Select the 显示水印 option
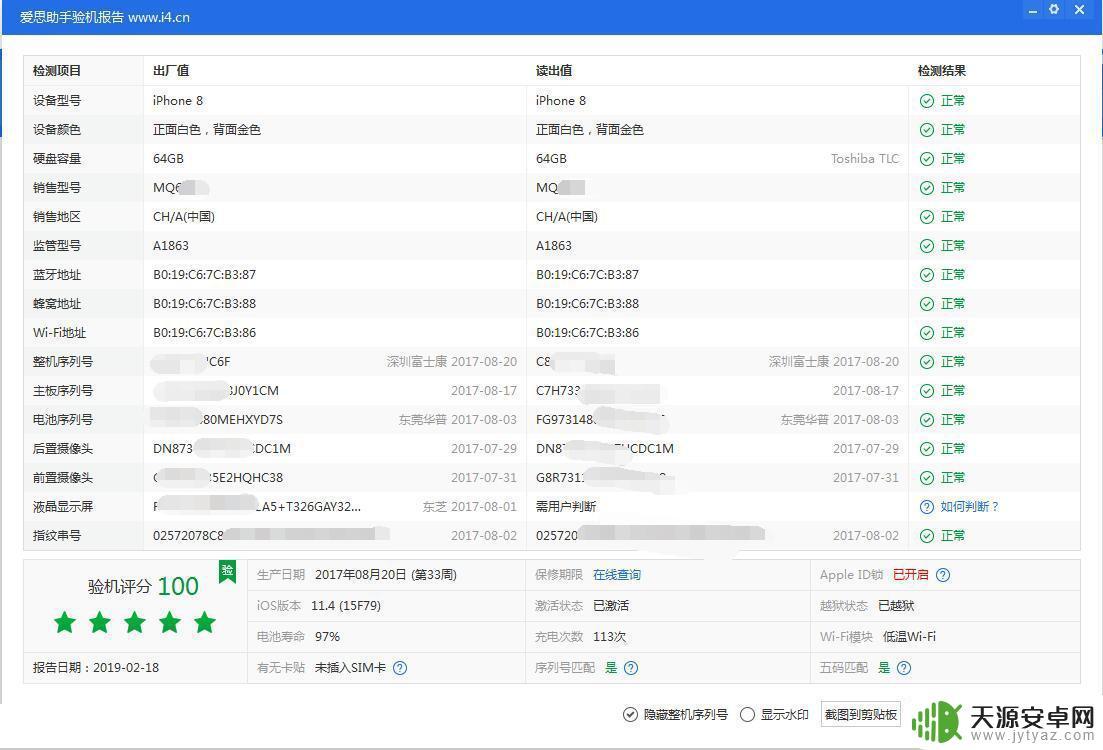The image size is (1103, 750). tap(747, 715)
